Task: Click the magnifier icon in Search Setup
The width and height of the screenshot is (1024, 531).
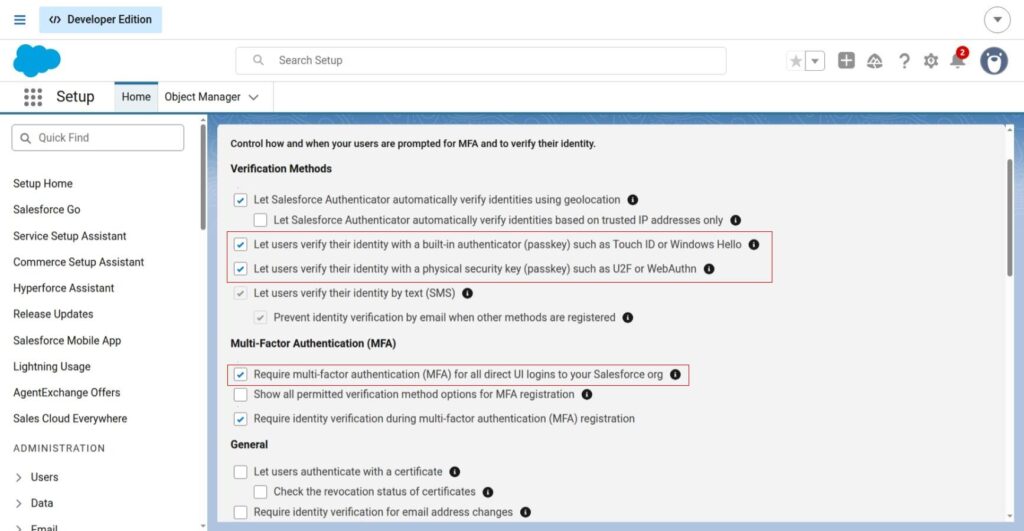Action: pyautogui.click(x=258, y=60)
